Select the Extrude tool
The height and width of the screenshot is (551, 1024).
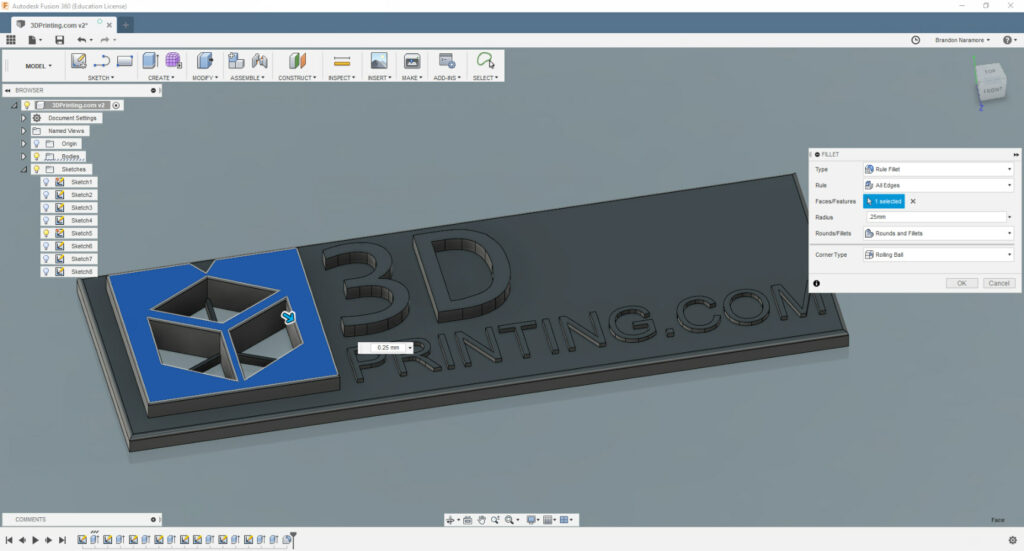point(150,61)
